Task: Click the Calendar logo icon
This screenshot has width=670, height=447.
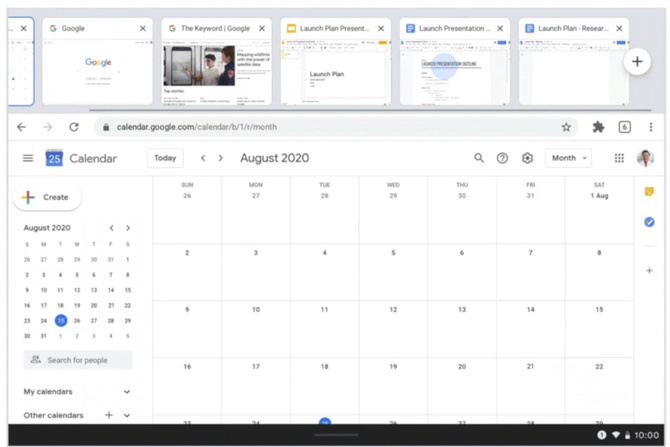Action: 54,158
